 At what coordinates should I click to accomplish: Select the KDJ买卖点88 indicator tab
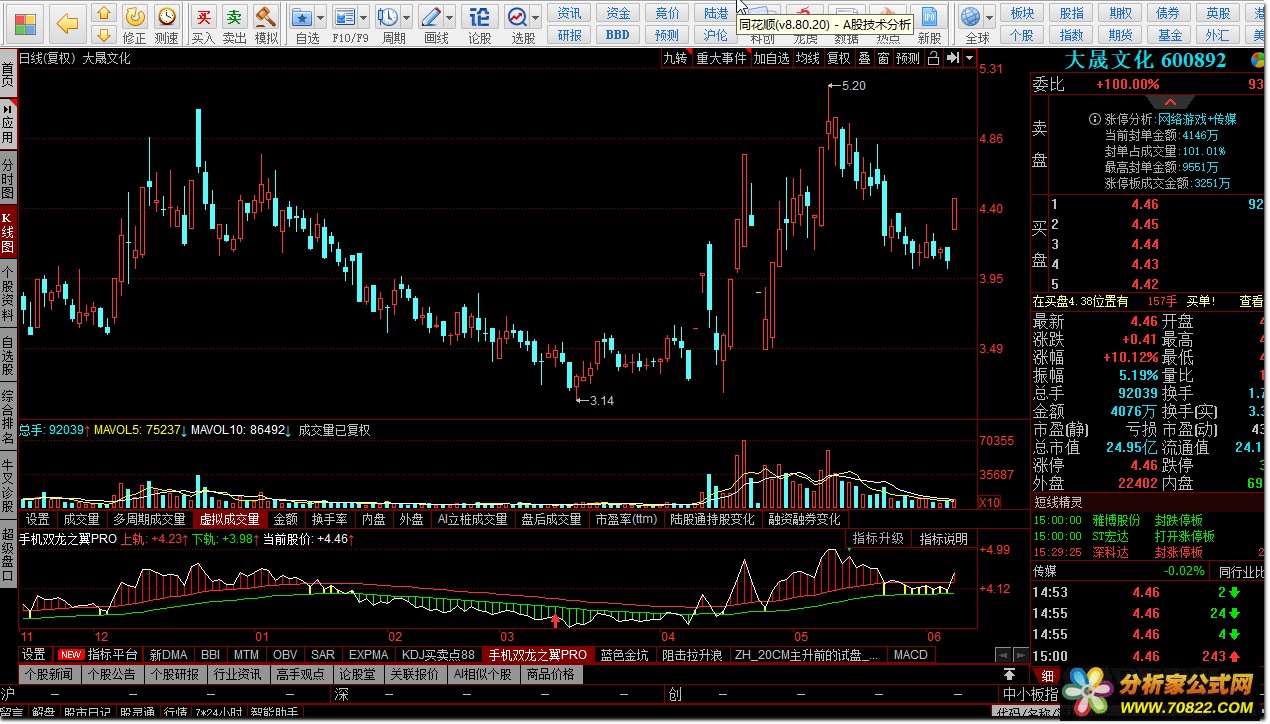pos(438,655)
